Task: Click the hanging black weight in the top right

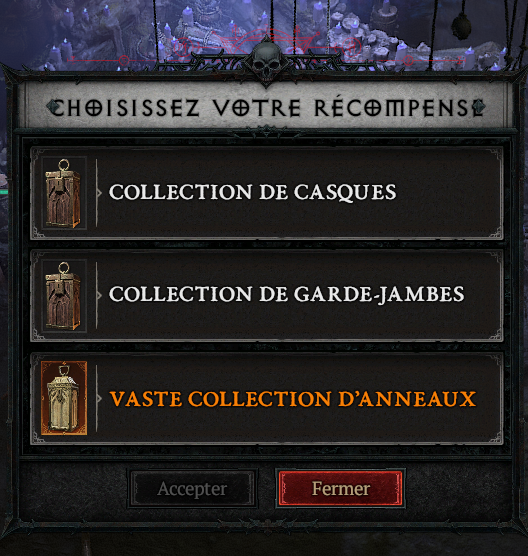Action: point(461,26)
